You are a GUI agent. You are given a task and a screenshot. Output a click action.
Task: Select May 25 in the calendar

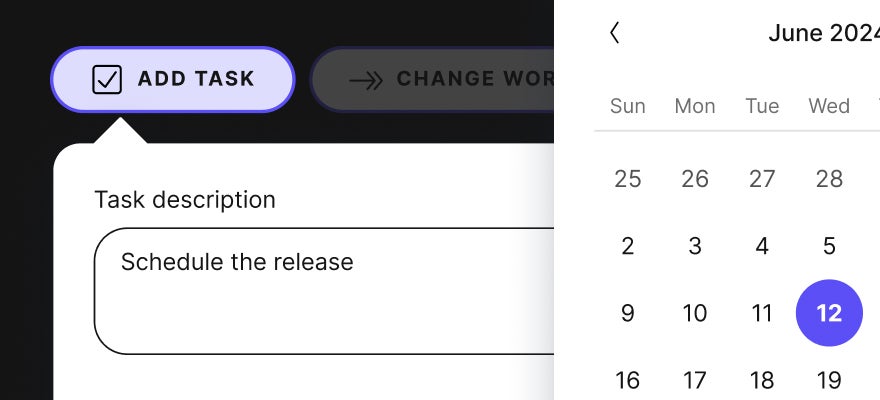click(627, 179)
